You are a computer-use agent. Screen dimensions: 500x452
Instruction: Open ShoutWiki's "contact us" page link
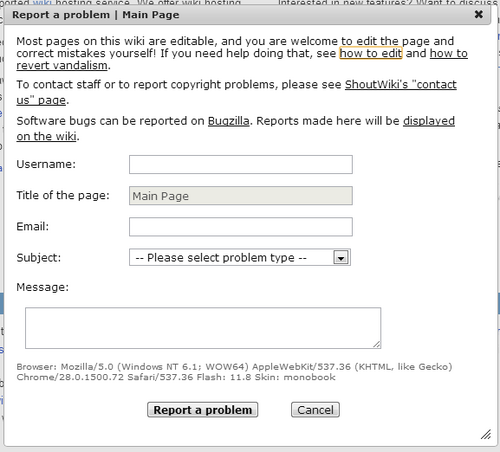[x=400, y=85]
